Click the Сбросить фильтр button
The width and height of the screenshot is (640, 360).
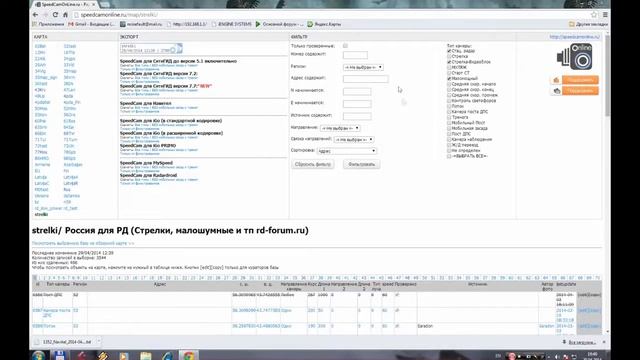click(313, 164)
